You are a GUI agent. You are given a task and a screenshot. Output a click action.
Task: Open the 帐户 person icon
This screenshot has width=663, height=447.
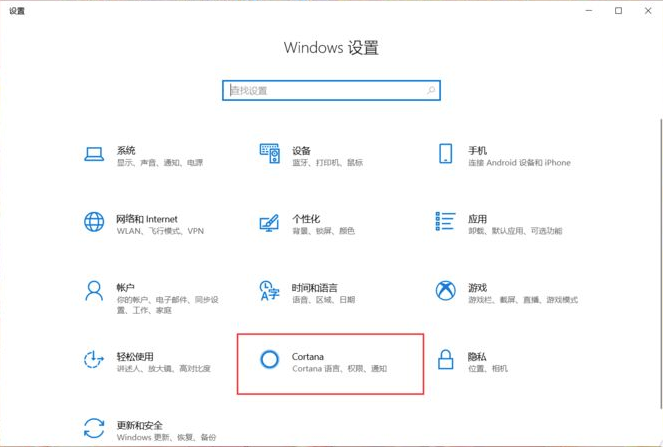pyautogui.click(x=94, y=291)
